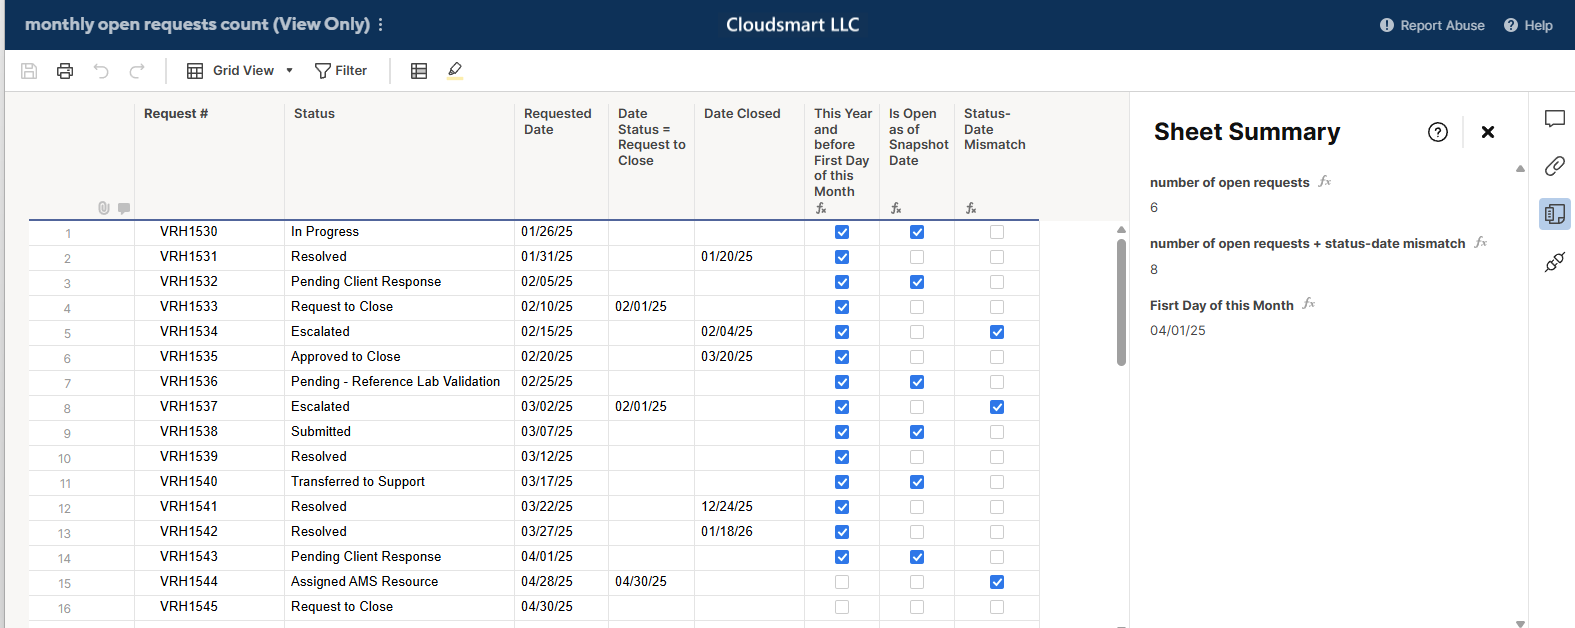The width and height of the screenshot is (1575, 628).
Task: Click formula icon beside status-date mismatch summary field
Action: [1481, 242]
